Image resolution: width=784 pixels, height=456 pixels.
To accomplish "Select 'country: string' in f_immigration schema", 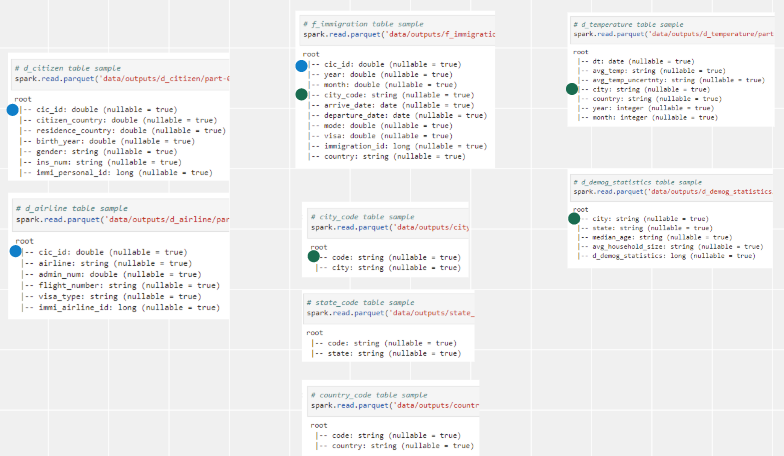I will point(387,156).
